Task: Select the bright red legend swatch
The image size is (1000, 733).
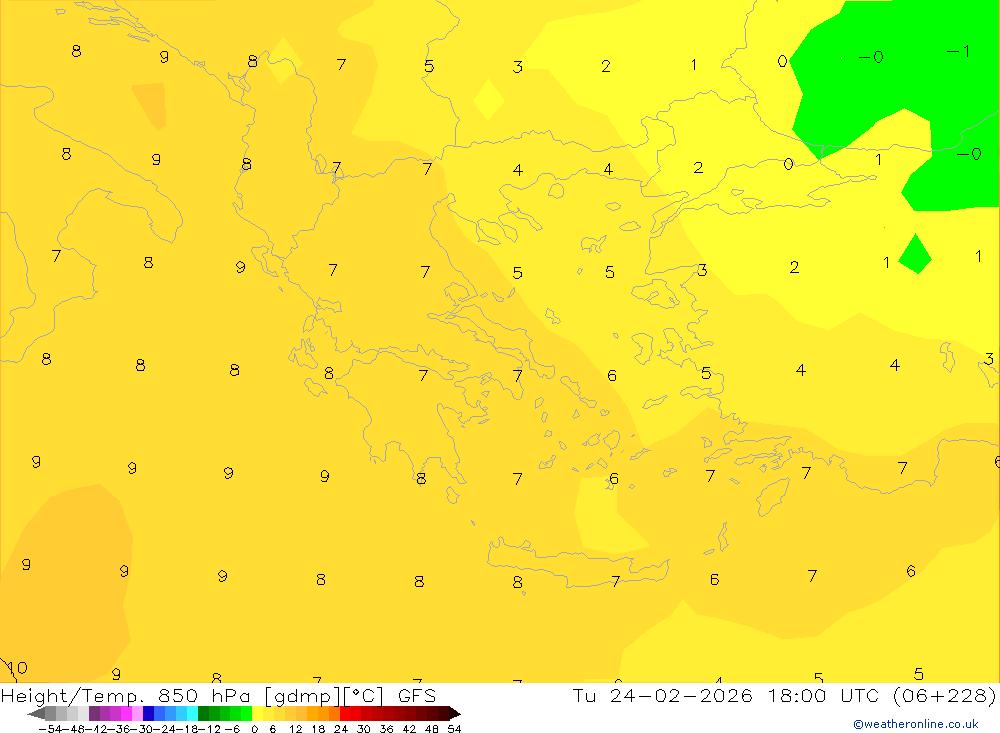Action: point(345,714)
